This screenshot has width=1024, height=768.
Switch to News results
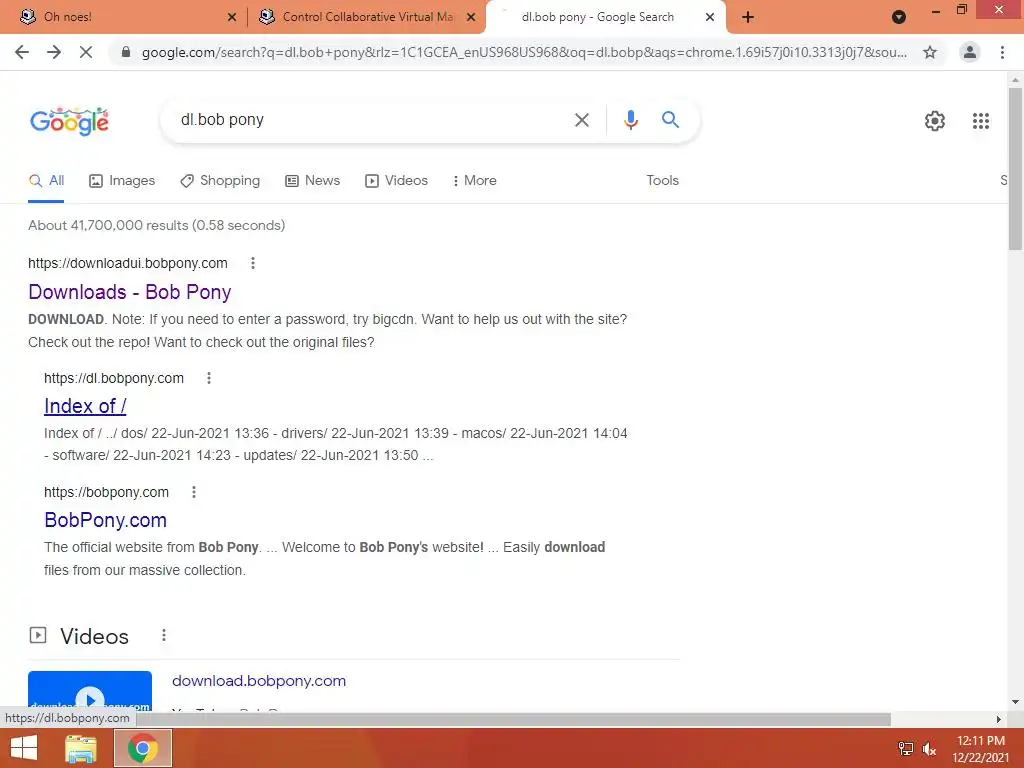click(313, 181)
